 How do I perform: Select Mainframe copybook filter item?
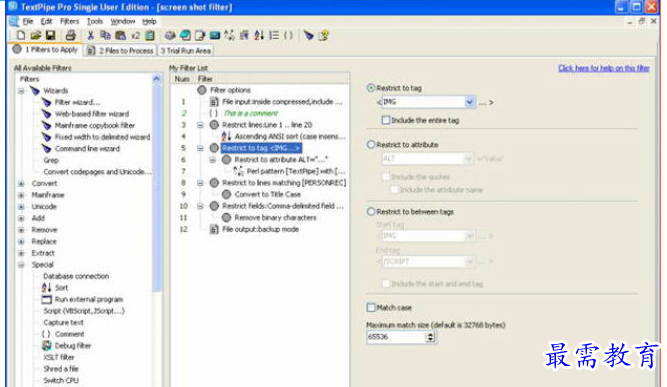(94, 125)
